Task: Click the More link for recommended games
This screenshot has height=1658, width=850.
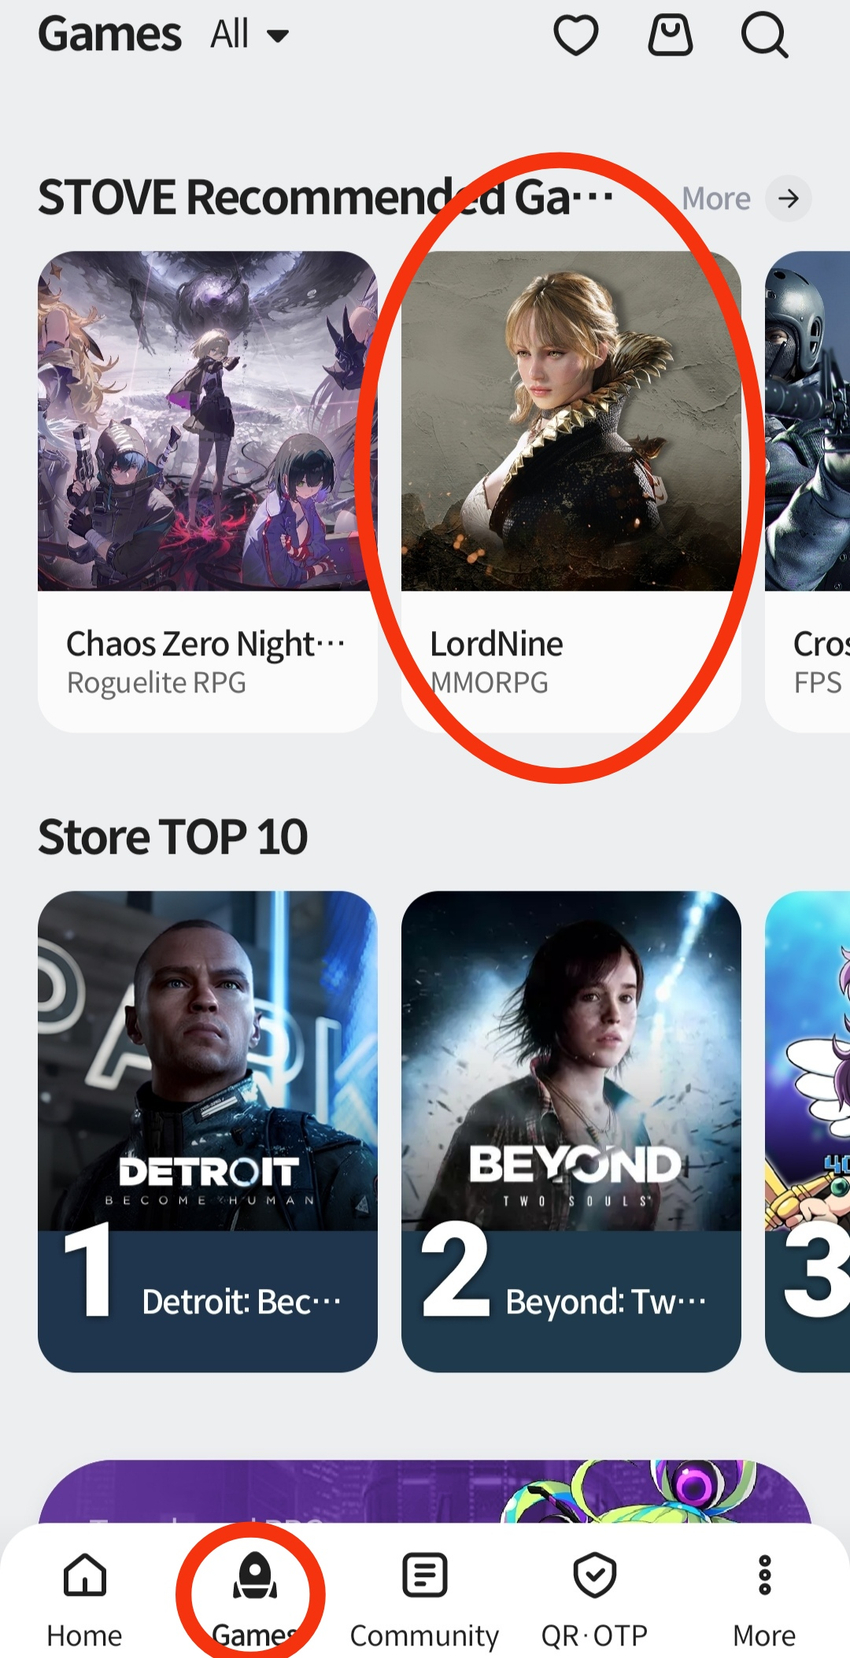Action: [716, 199]
